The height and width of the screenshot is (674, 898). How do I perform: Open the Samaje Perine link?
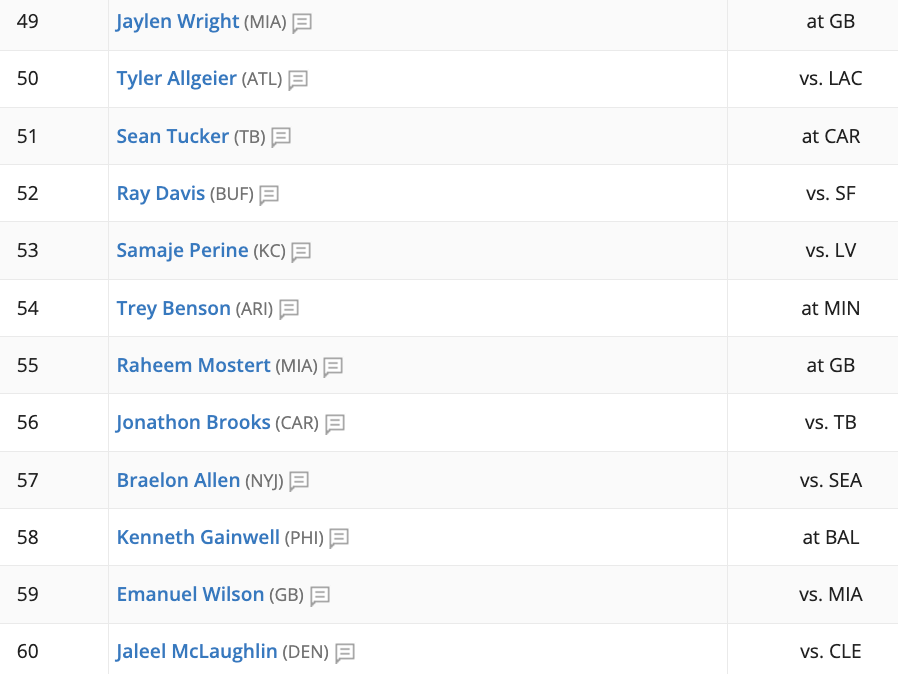[x=182, y=250]
